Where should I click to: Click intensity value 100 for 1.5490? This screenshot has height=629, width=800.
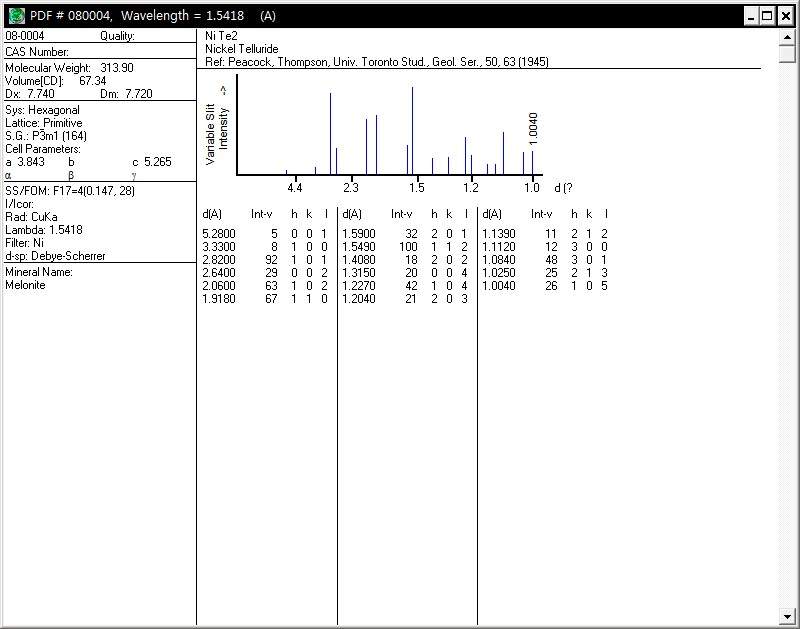click(408, 247)
